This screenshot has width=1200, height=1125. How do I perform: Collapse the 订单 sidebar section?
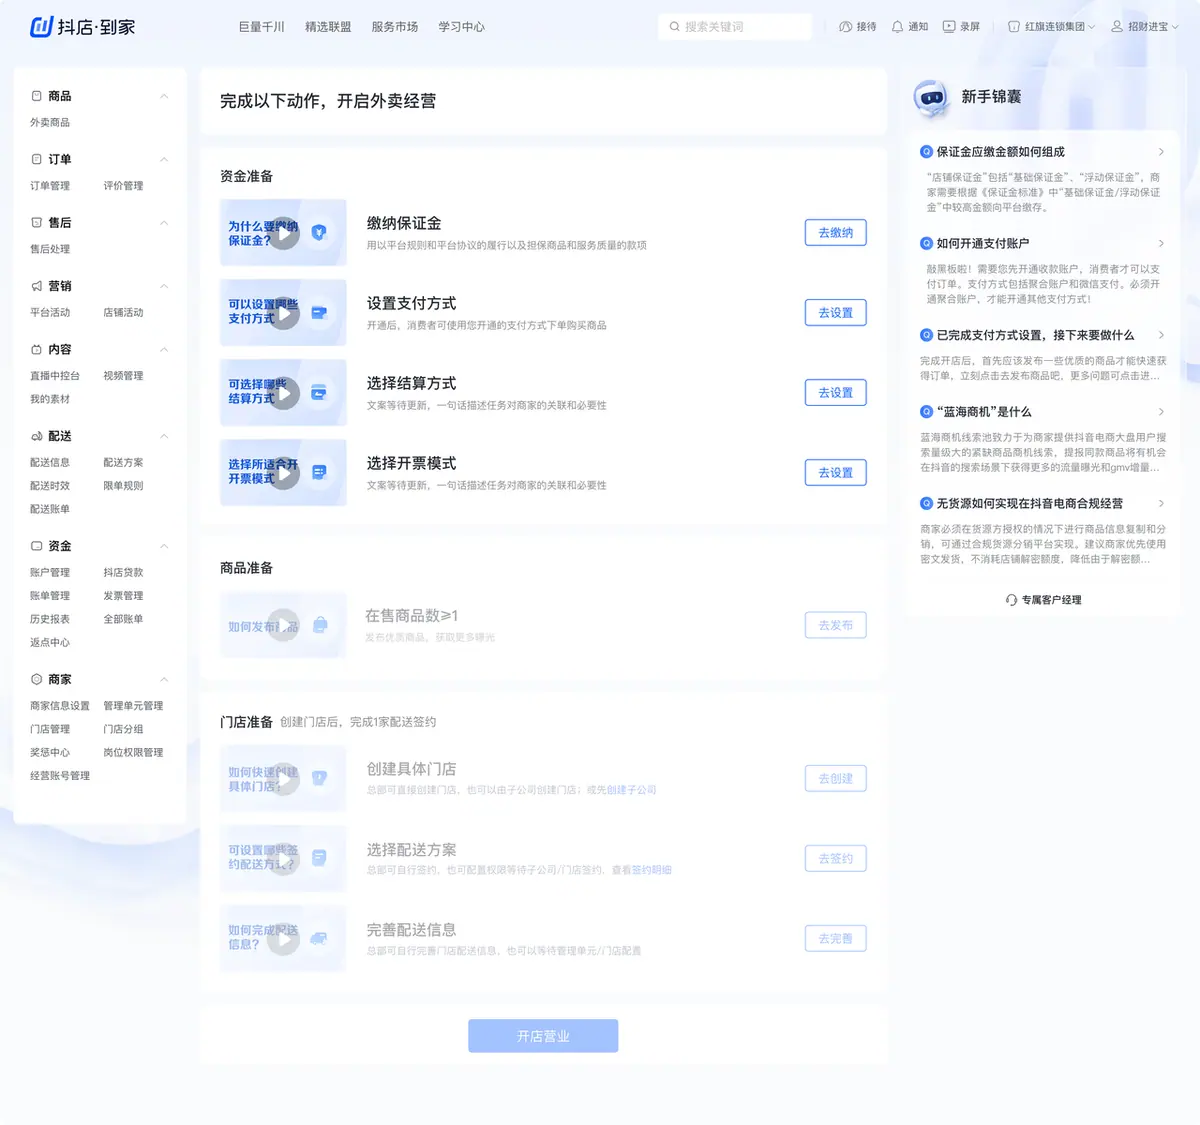coord(164,159)
